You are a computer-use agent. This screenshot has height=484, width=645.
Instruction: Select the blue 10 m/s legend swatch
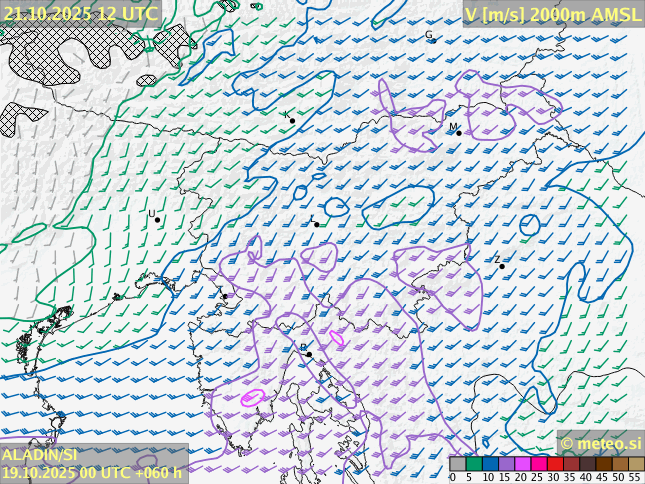point(490,464)
